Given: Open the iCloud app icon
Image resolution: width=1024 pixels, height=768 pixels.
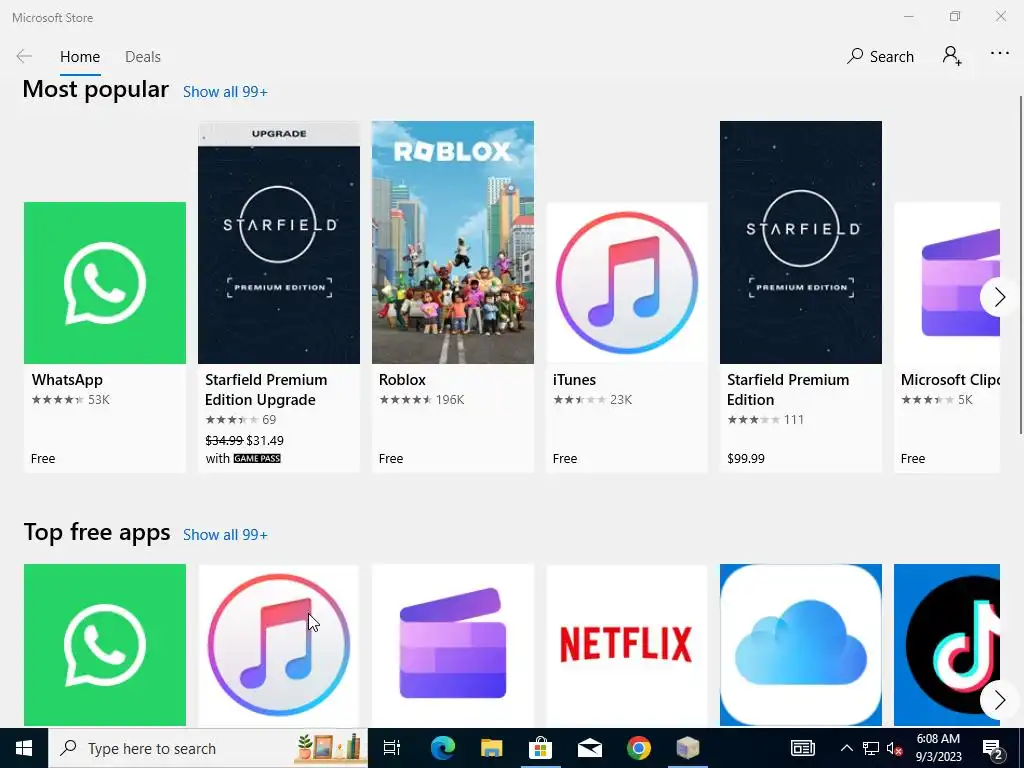Looking at the screenshot, I should [801, 645].
